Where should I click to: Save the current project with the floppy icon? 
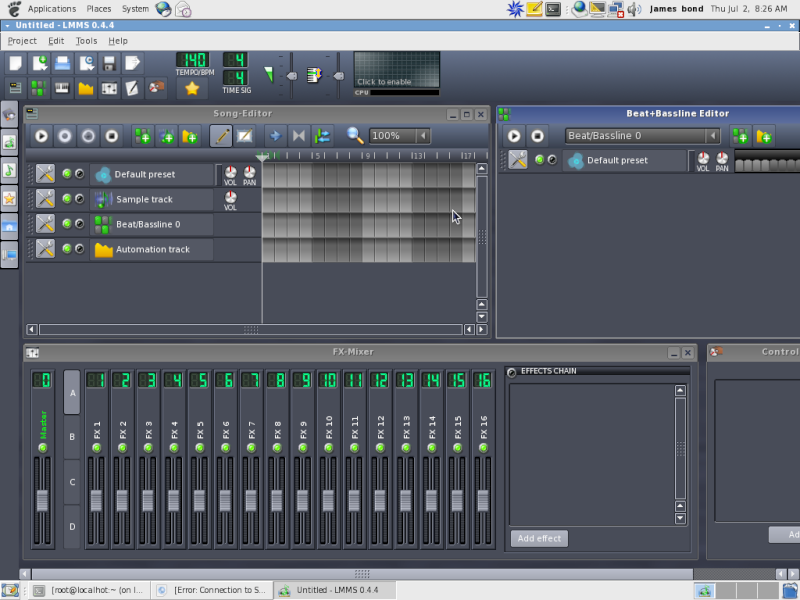pyautogui.click(x=109, y=63)
